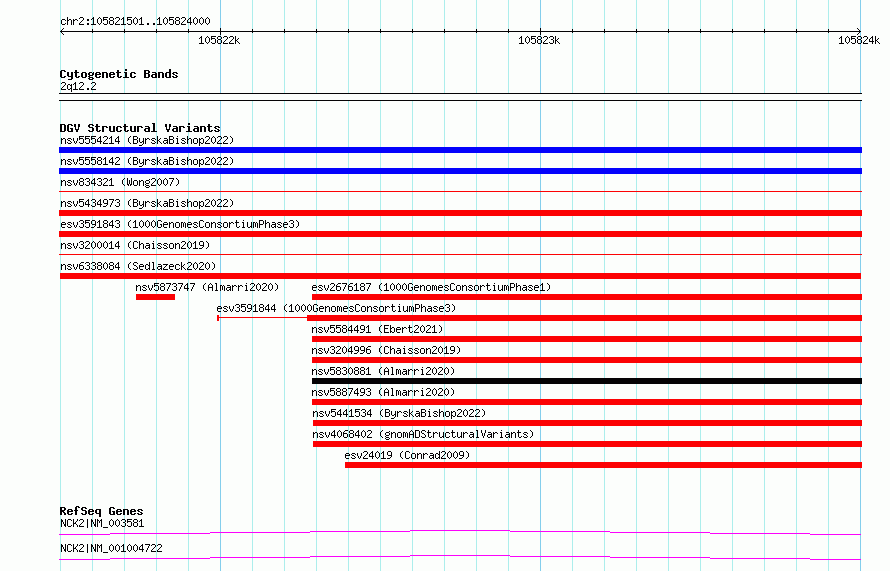Click the 105823k ruler label

tap(539, 40)
